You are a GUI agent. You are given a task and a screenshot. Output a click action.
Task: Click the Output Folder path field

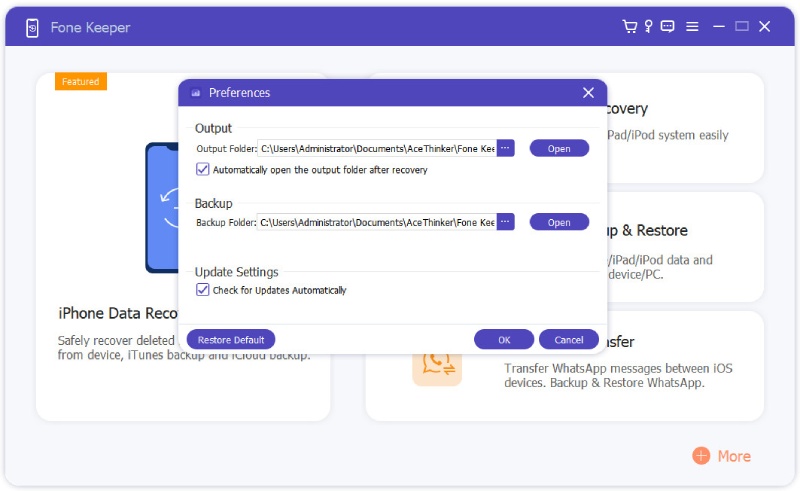(x=376, y=148)
